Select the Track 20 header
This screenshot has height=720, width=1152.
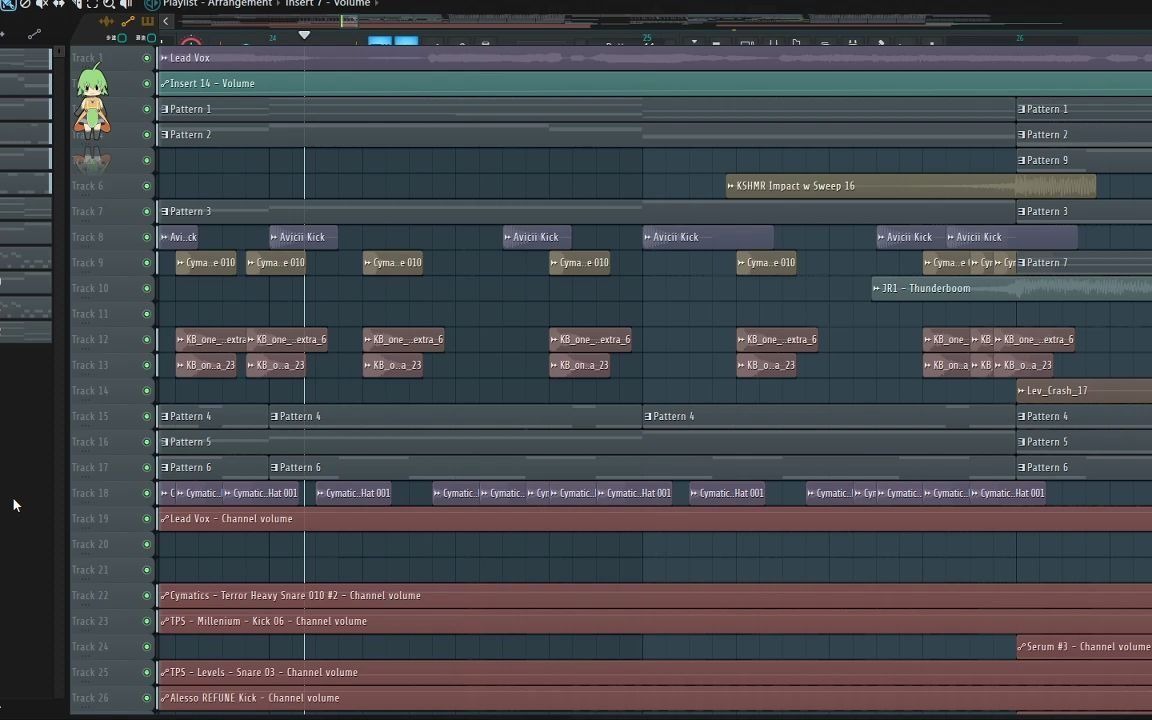112,544
